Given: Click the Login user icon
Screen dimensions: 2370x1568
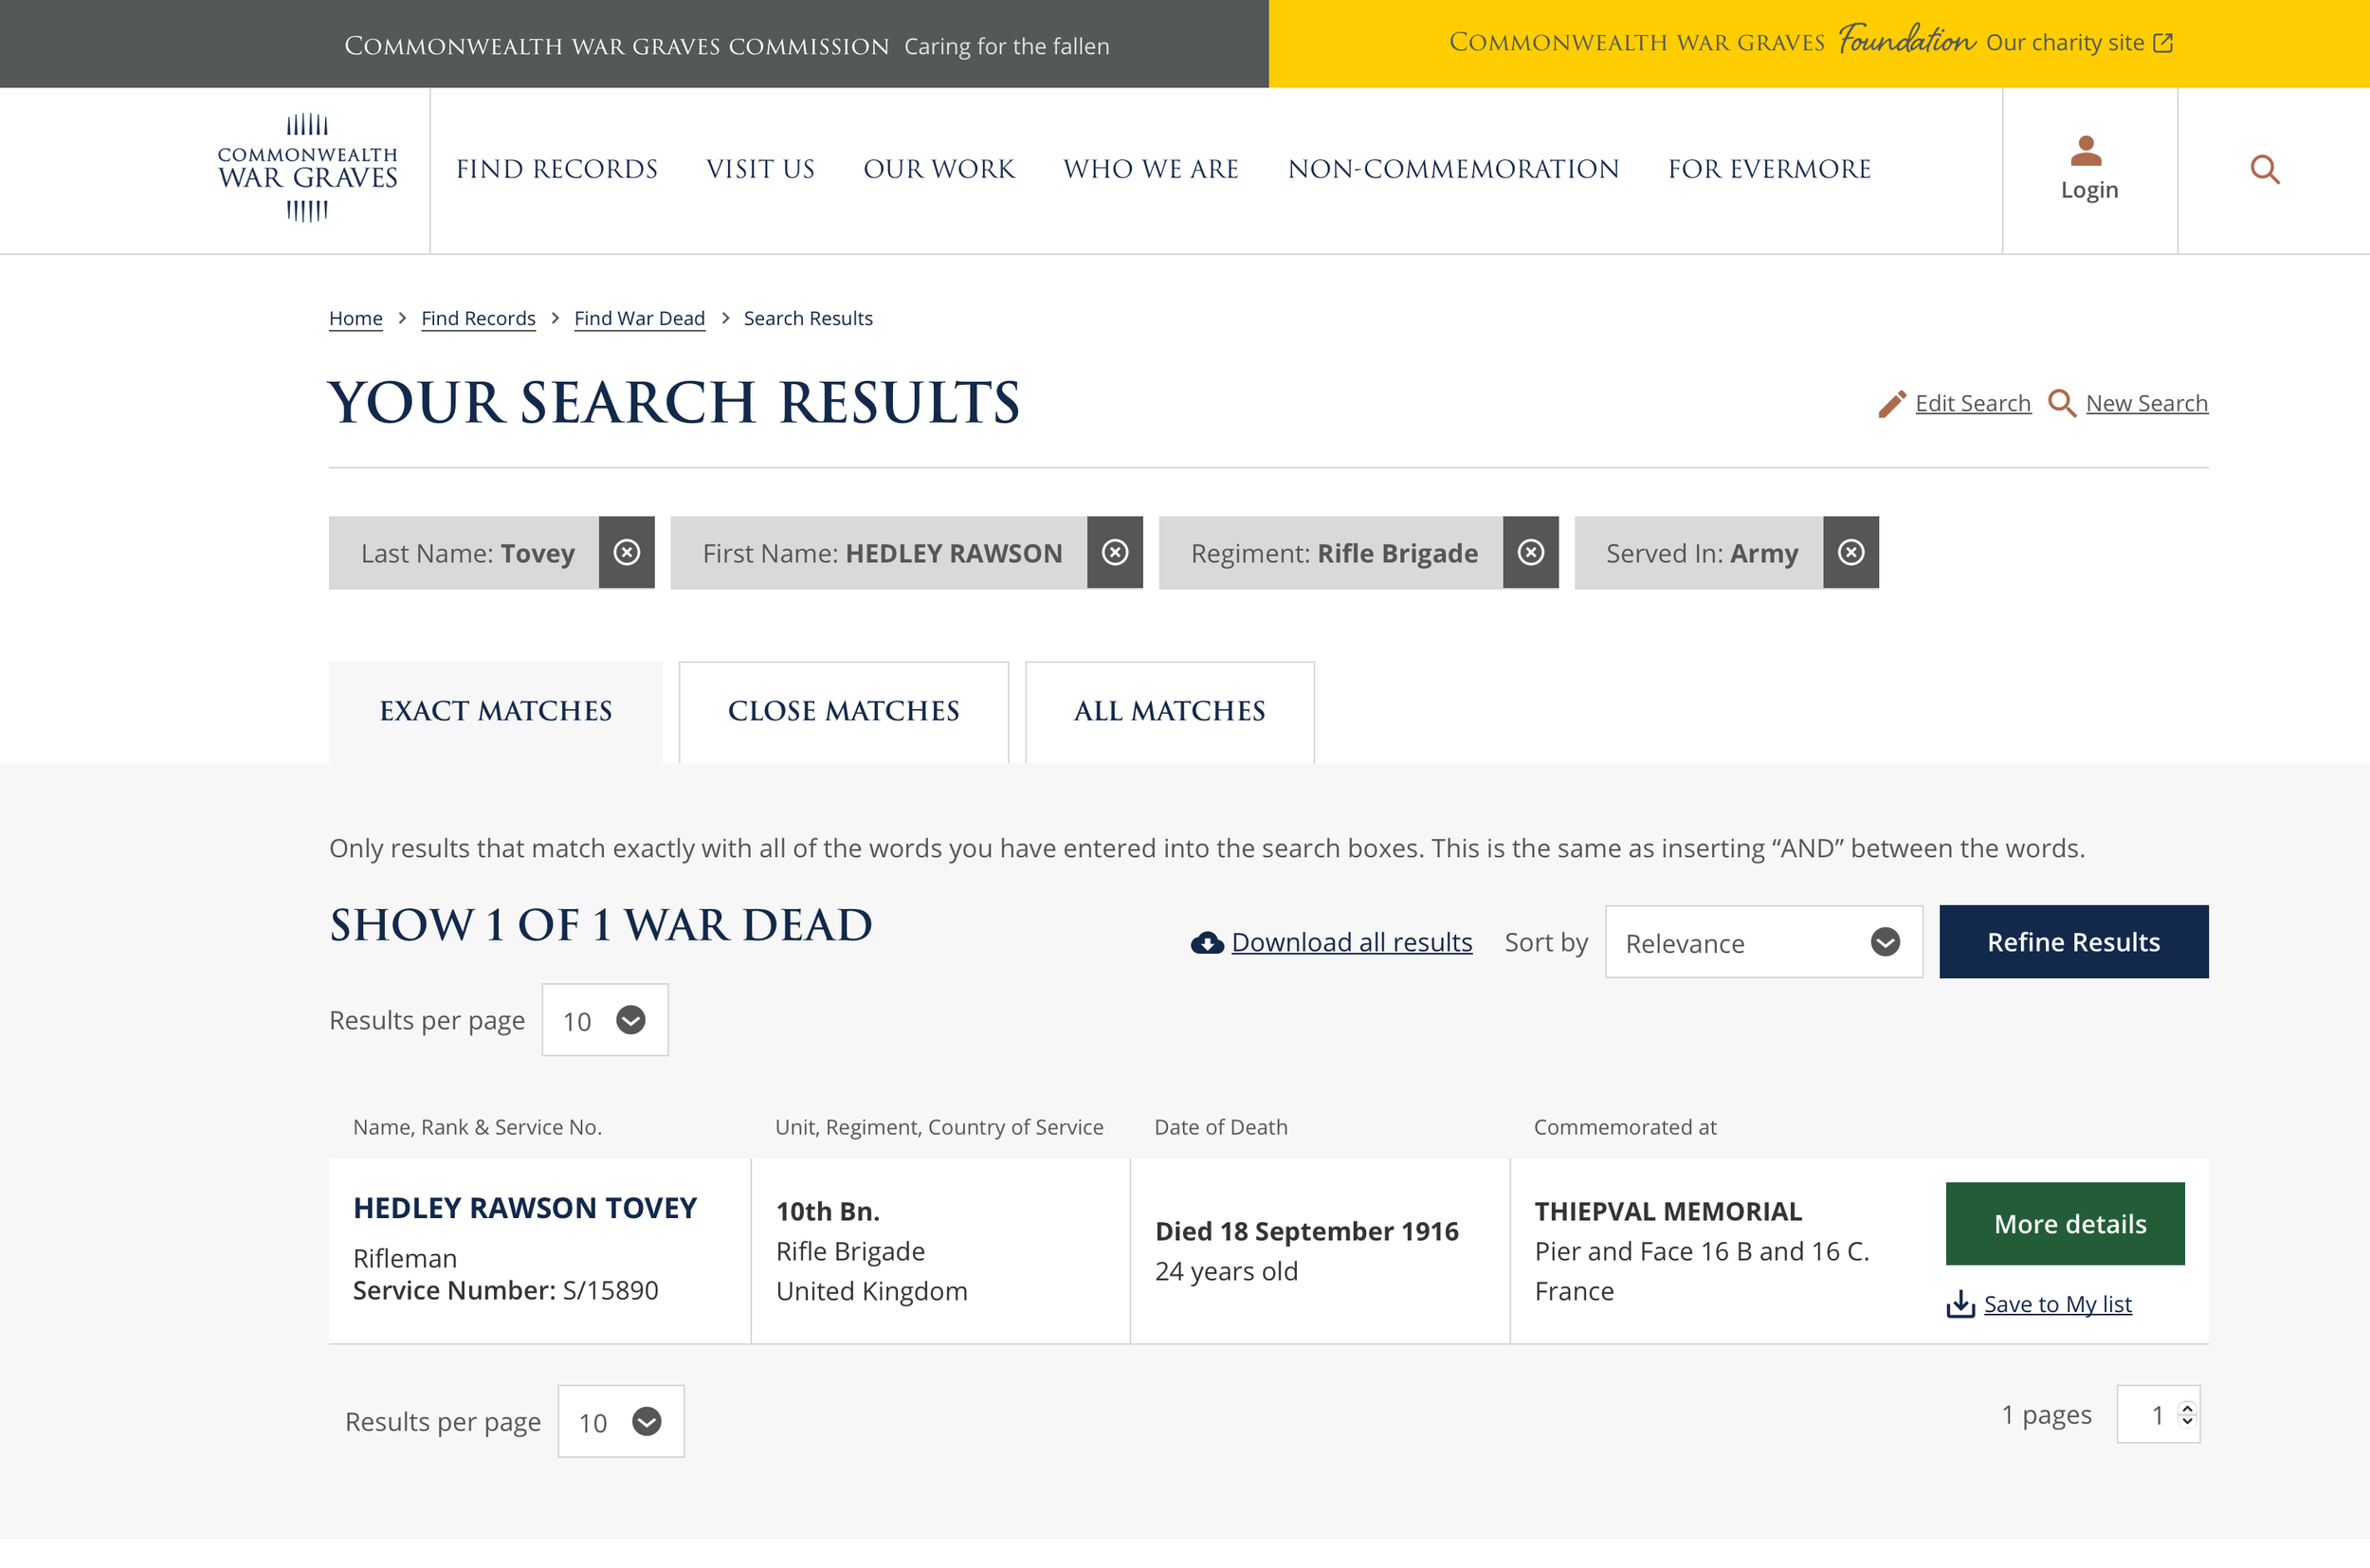Looking at the screenshot, I should tap(2086, 151).
